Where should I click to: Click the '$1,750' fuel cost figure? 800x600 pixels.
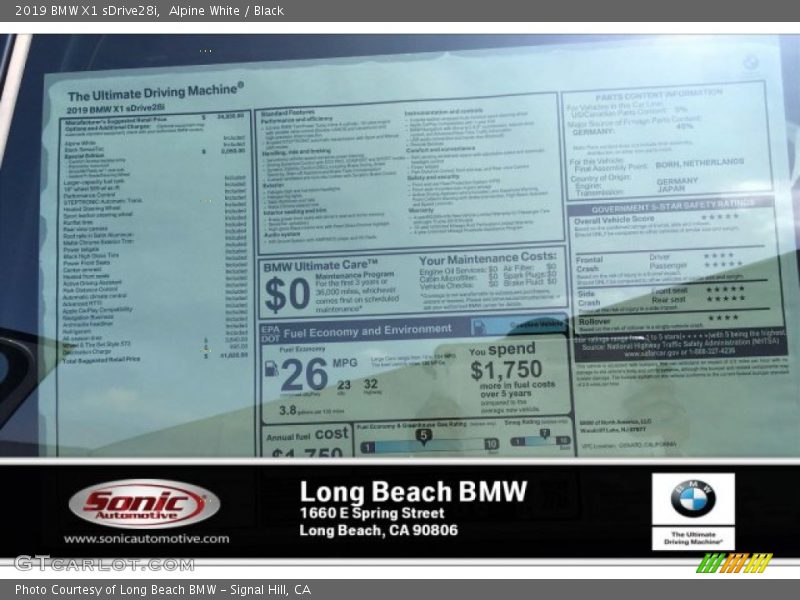click(506, 370)
